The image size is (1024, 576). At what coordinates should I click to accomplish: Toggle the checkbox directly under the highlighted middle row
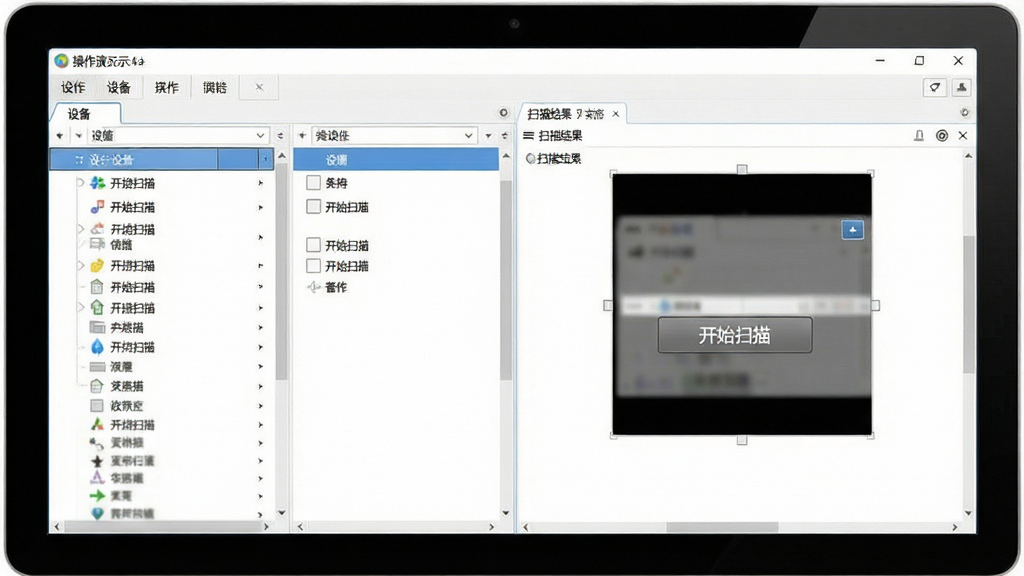(x=313, y=183)
